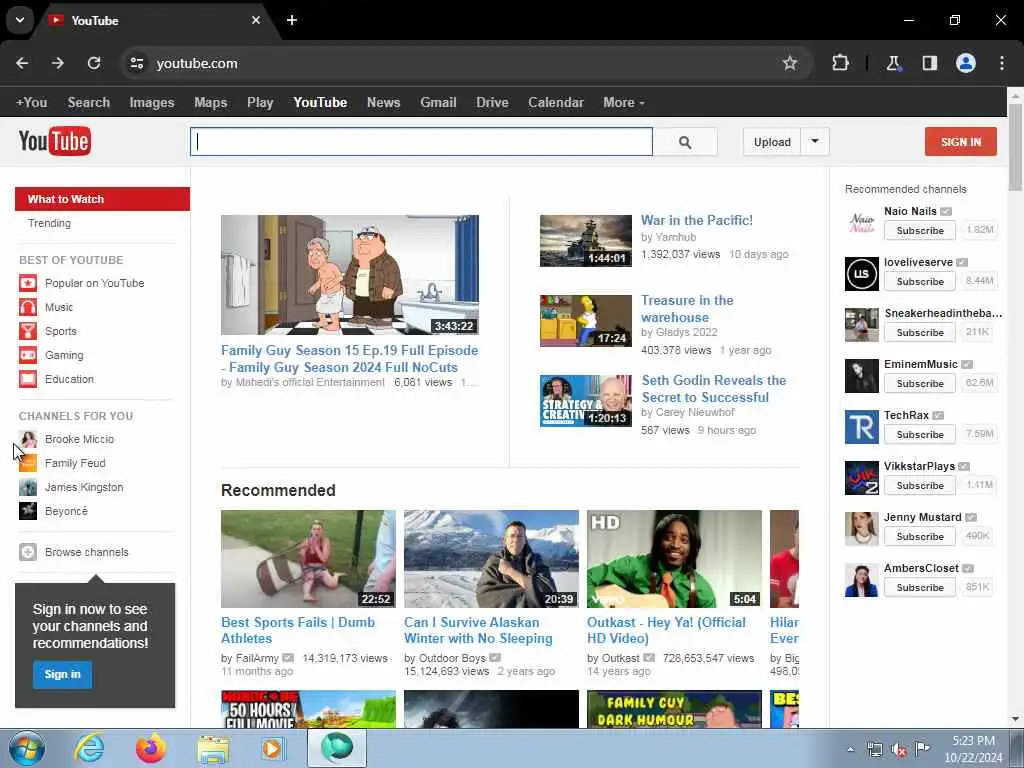Go back to previous page
Image resolution: width=1024 pixels, height=768 pixels.
click(22, 63)
